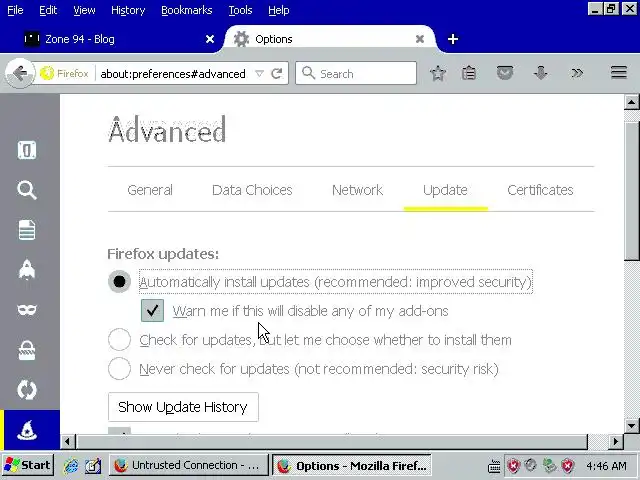Switch to the Update tab

(445, 190)
